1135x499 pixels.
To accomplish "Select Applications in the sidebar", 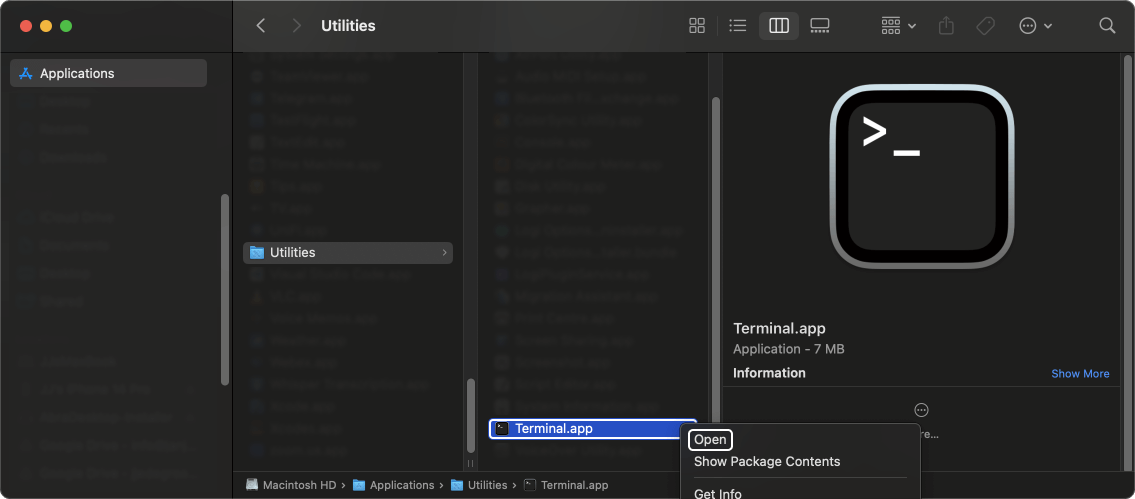I will (x=109, y=73).
